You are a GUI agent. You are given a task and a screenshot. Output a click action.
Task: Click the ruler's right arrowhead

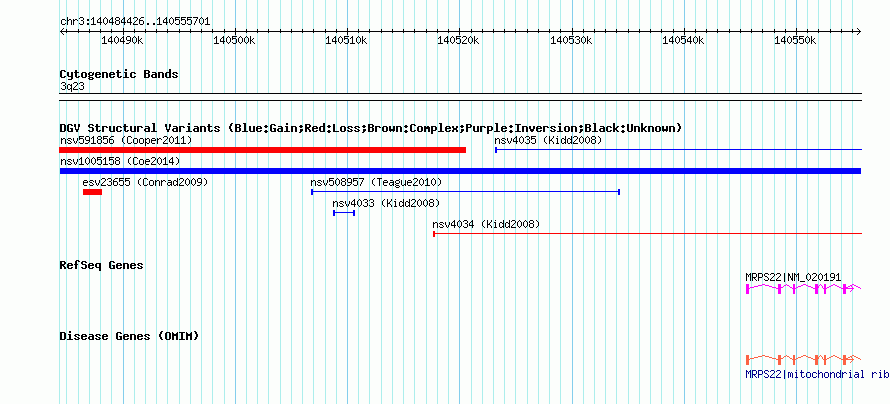859,32
